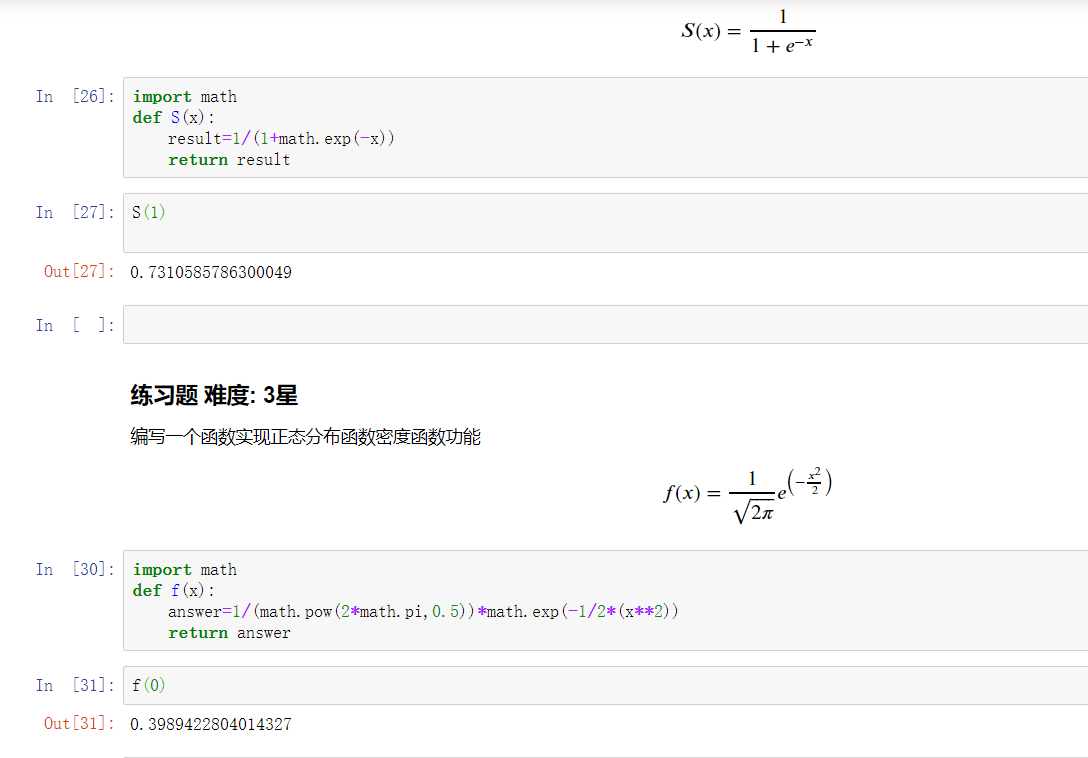Select the empty In [ ] prompt
This screenshot has height=758, width=1088.
tap(75, 326)
